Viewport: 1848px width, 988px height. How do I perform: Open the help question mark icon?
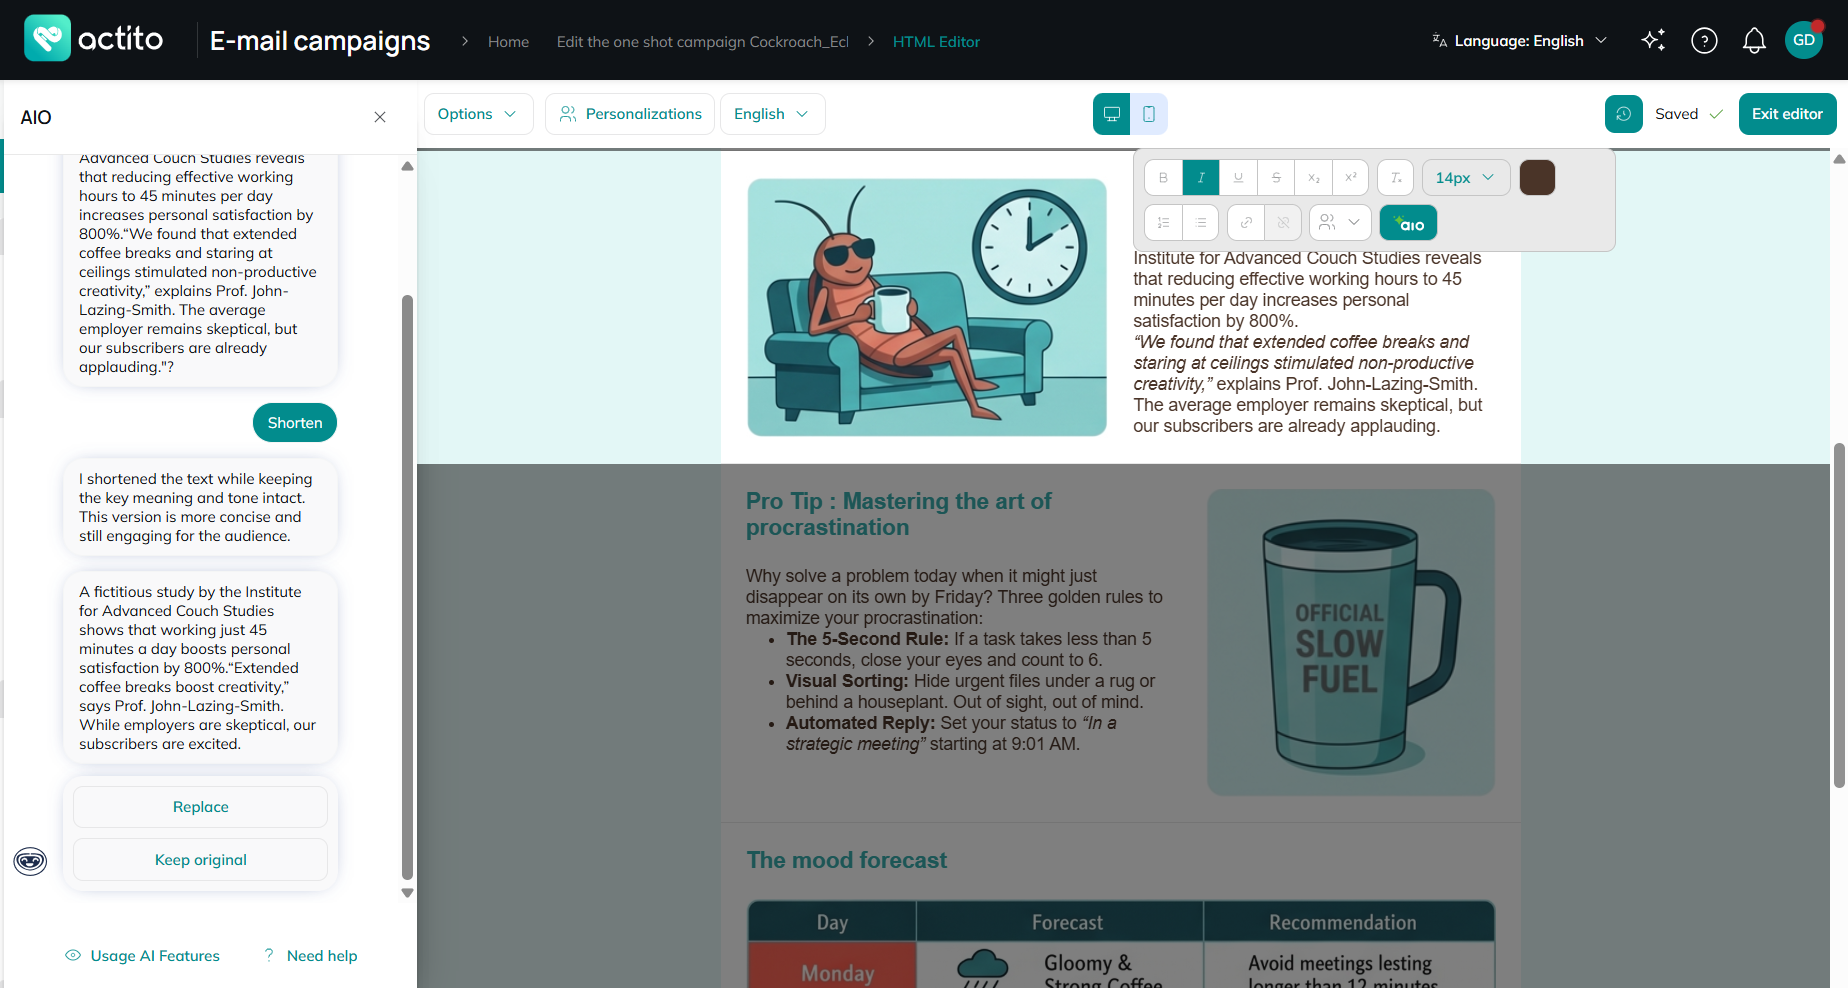(1704, 40)
